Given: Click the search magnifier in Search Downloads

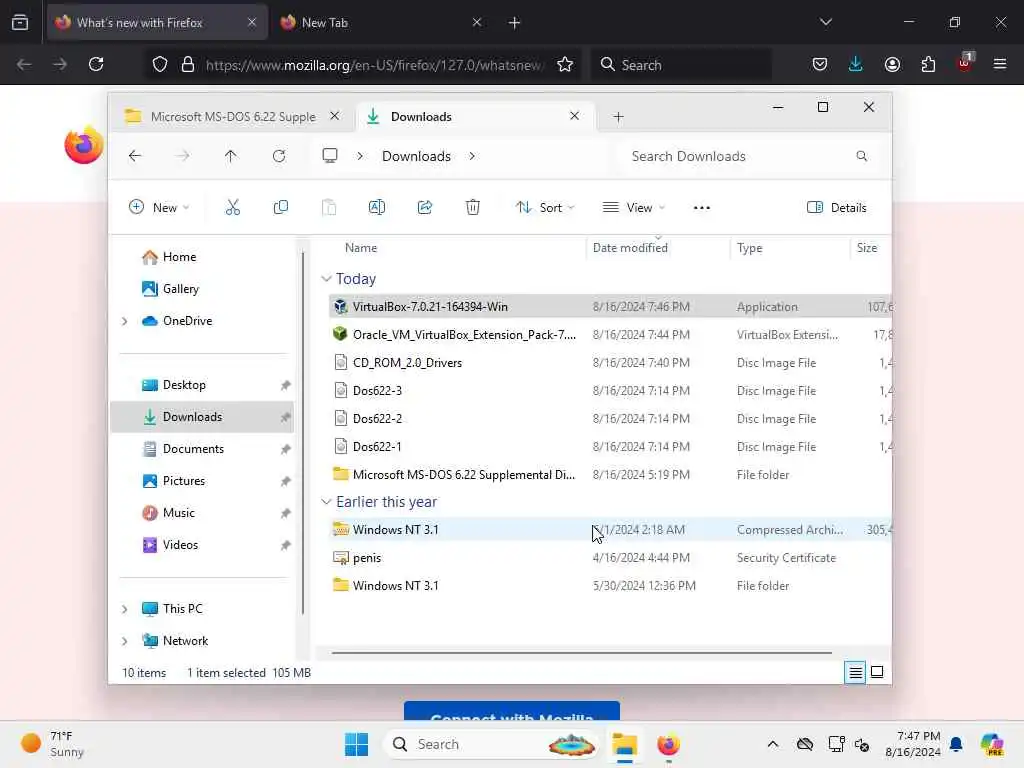Looking at the screenshot, I should (861, 156).
